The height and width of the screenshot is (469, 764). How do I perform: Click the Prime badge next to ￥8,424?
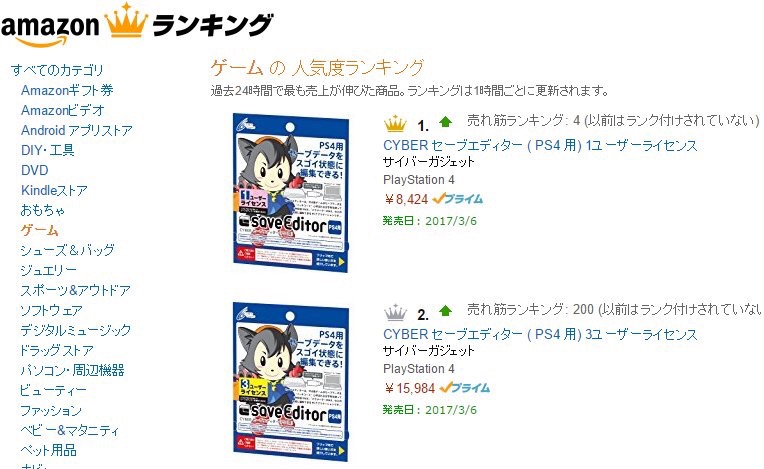pyautogui.click(x=458, y=199)
